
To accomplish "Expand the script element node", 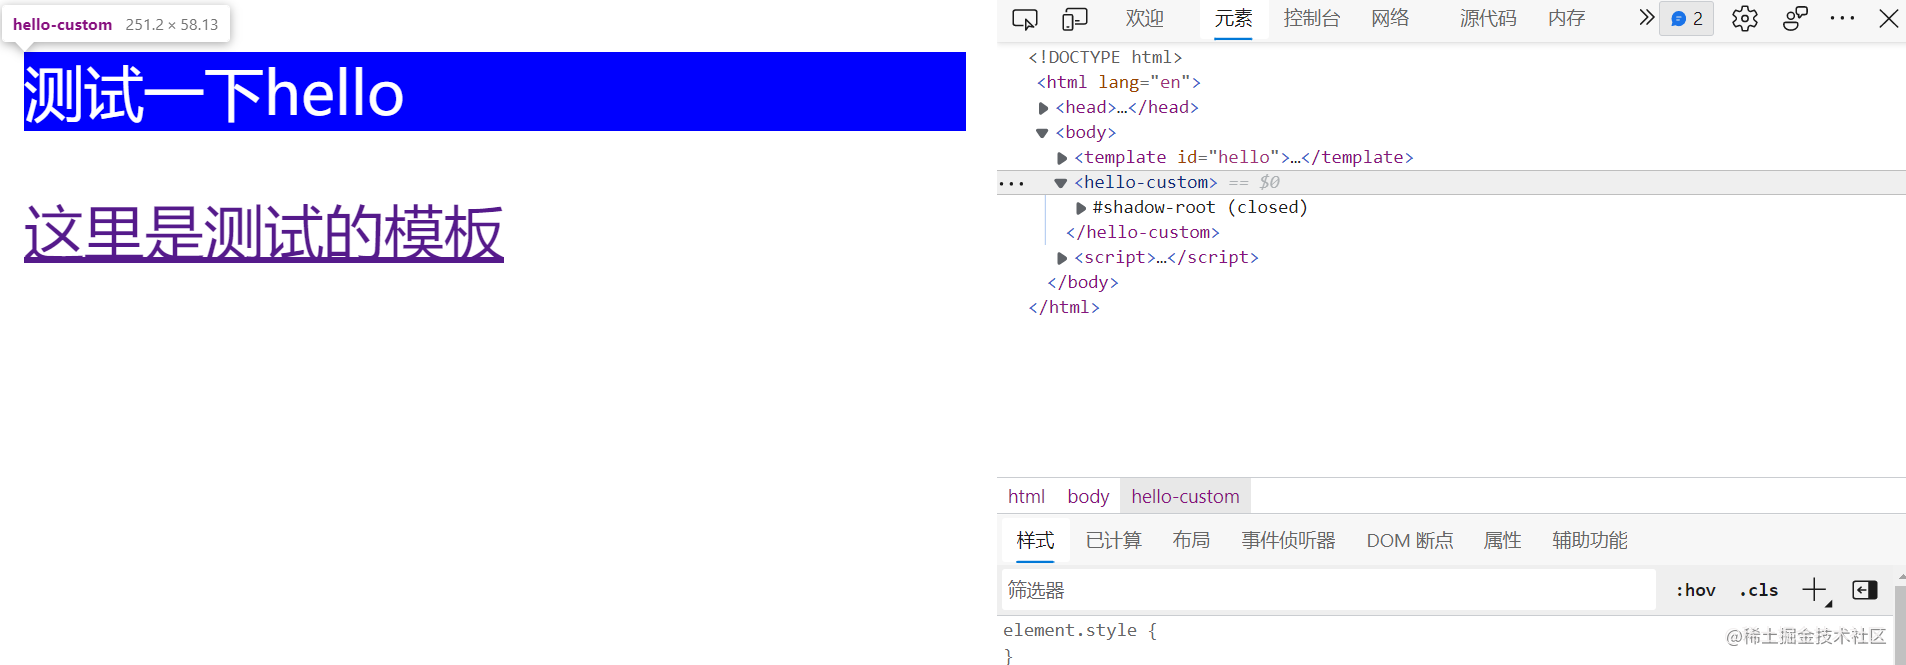I will 1062,258.
